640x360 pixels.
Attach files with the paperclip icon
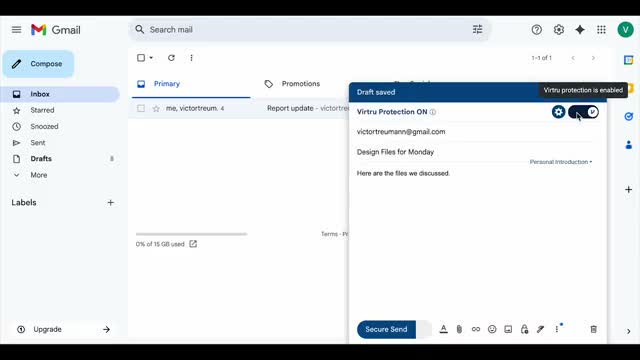[x=459, y=329]
